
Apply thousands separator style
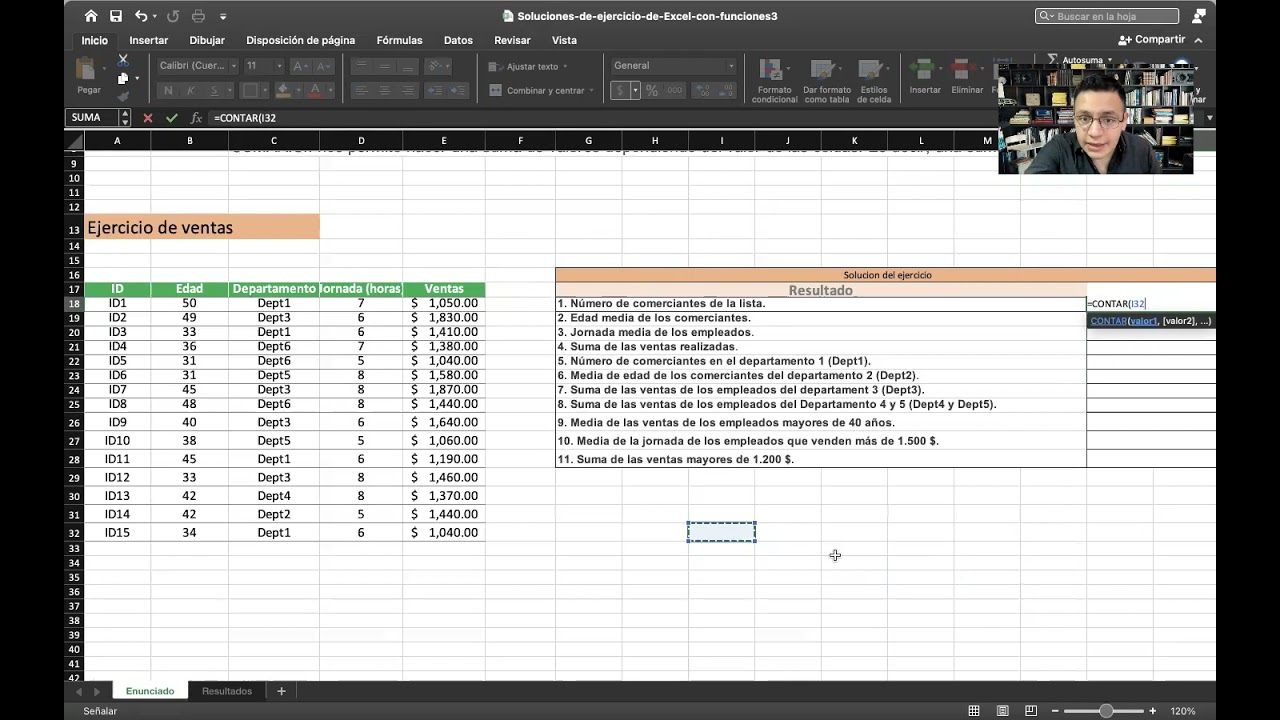click(x=675, y=91)
